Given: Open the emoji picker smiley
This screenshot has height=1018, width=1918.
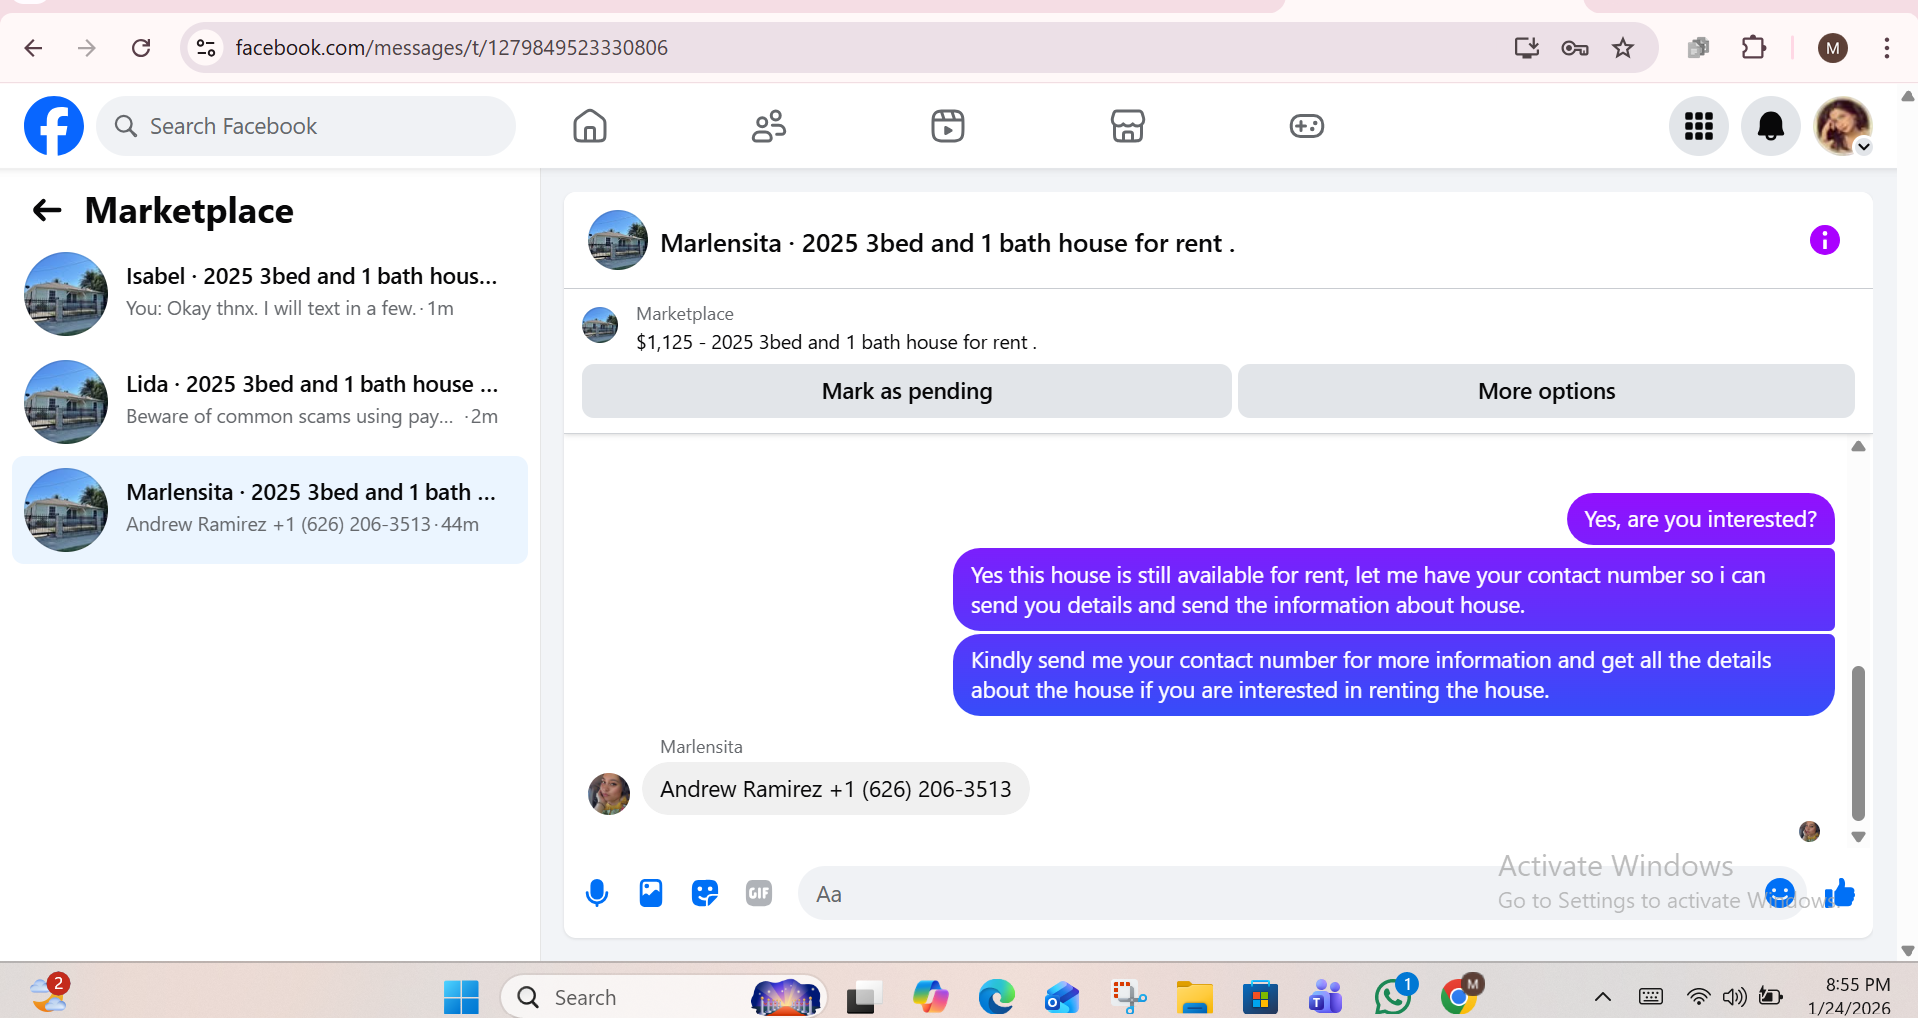Looking at the screenshot, I should [1780, 893].
